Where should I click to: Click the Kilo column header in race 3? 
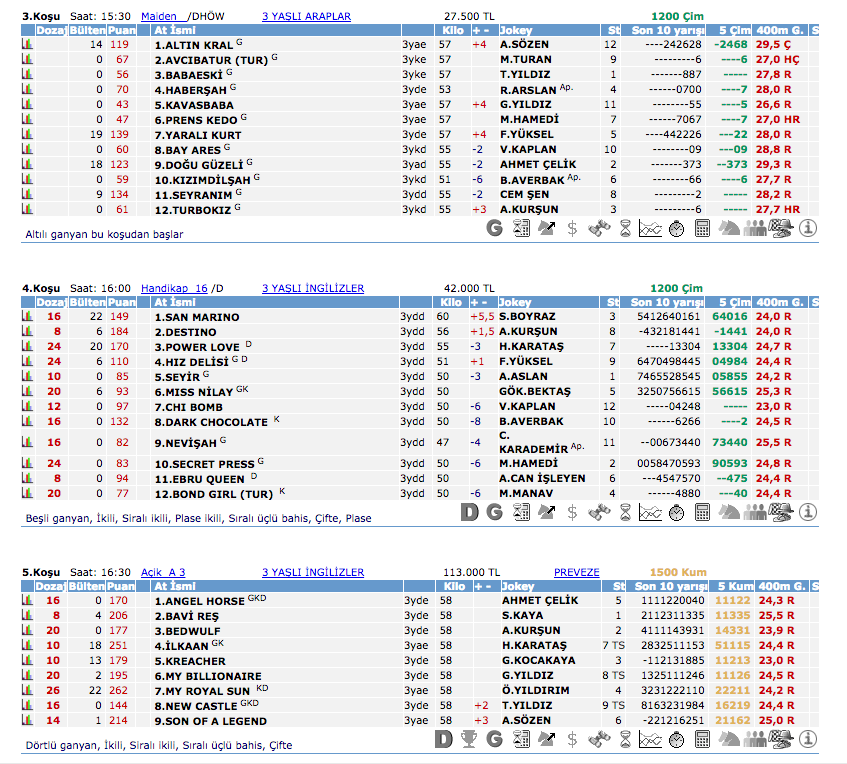pyautogui.click(x=453, y=31)
